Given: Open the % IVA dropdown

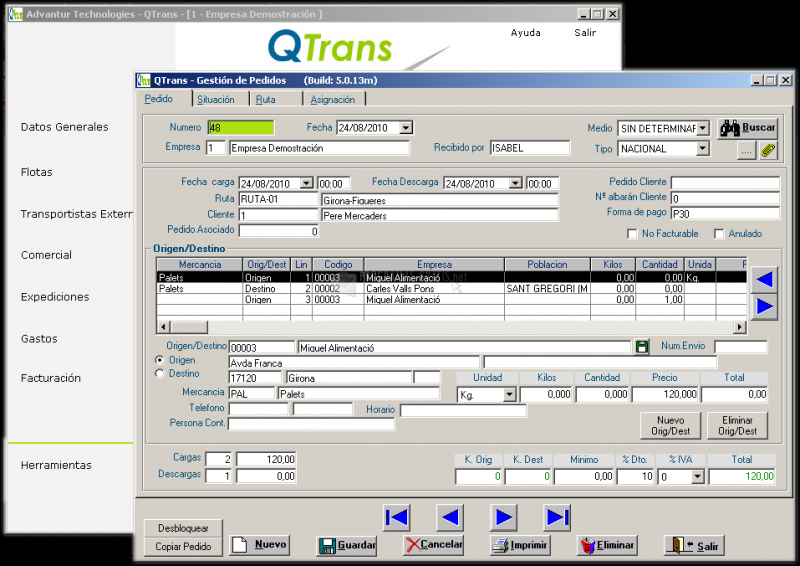Looking at the screenshot, I should (x=697, y=477).
